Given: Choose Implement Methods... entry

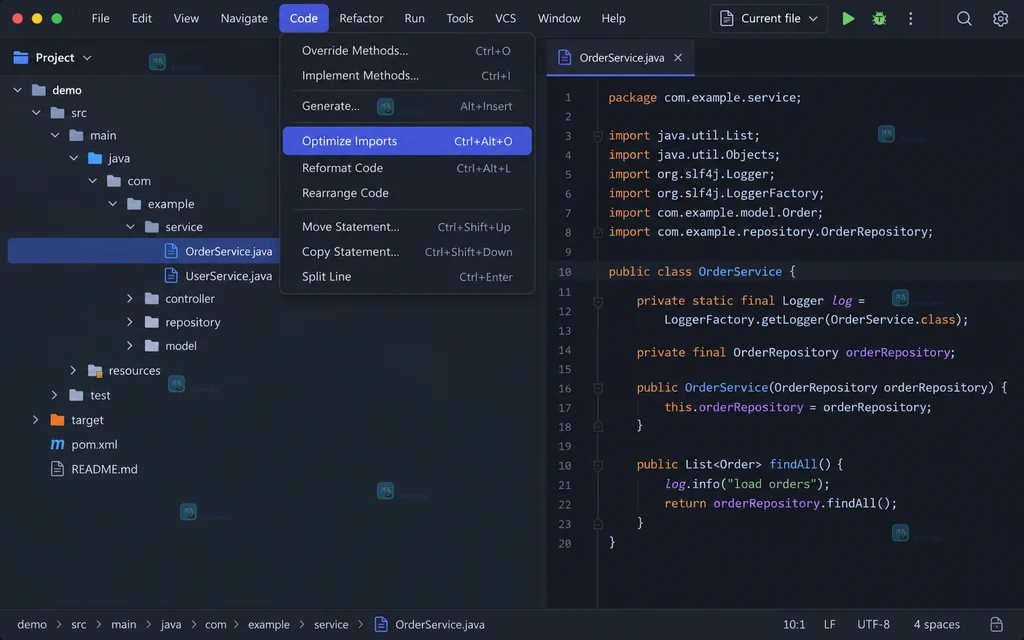Looking at the screenshot, I should coord(407,75).
